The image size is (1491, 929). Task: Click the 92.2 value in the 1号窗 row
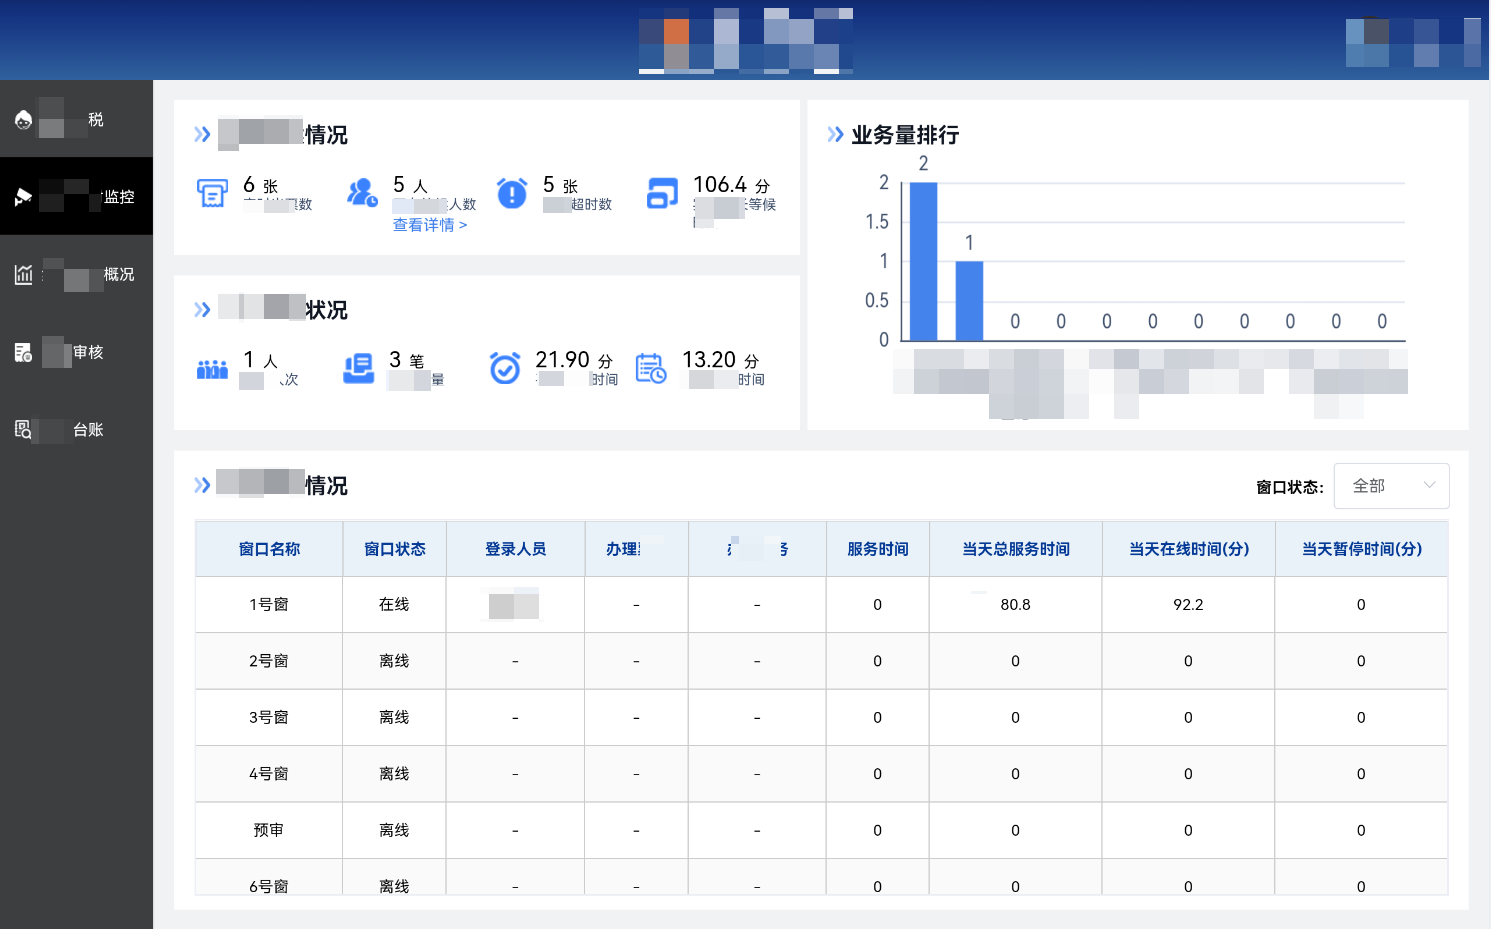coord(1188,605)
